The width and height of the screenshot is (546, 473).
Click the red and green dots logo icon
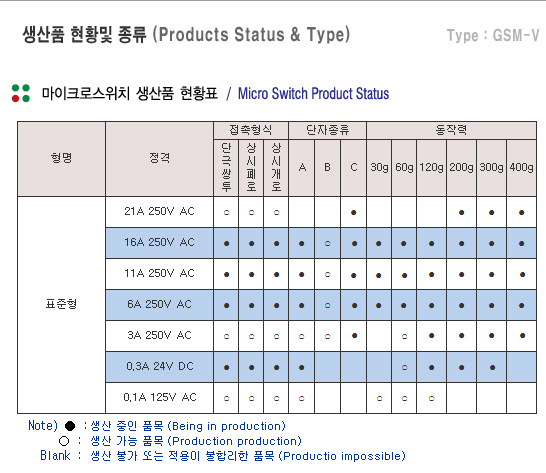[x=21, y=93]
